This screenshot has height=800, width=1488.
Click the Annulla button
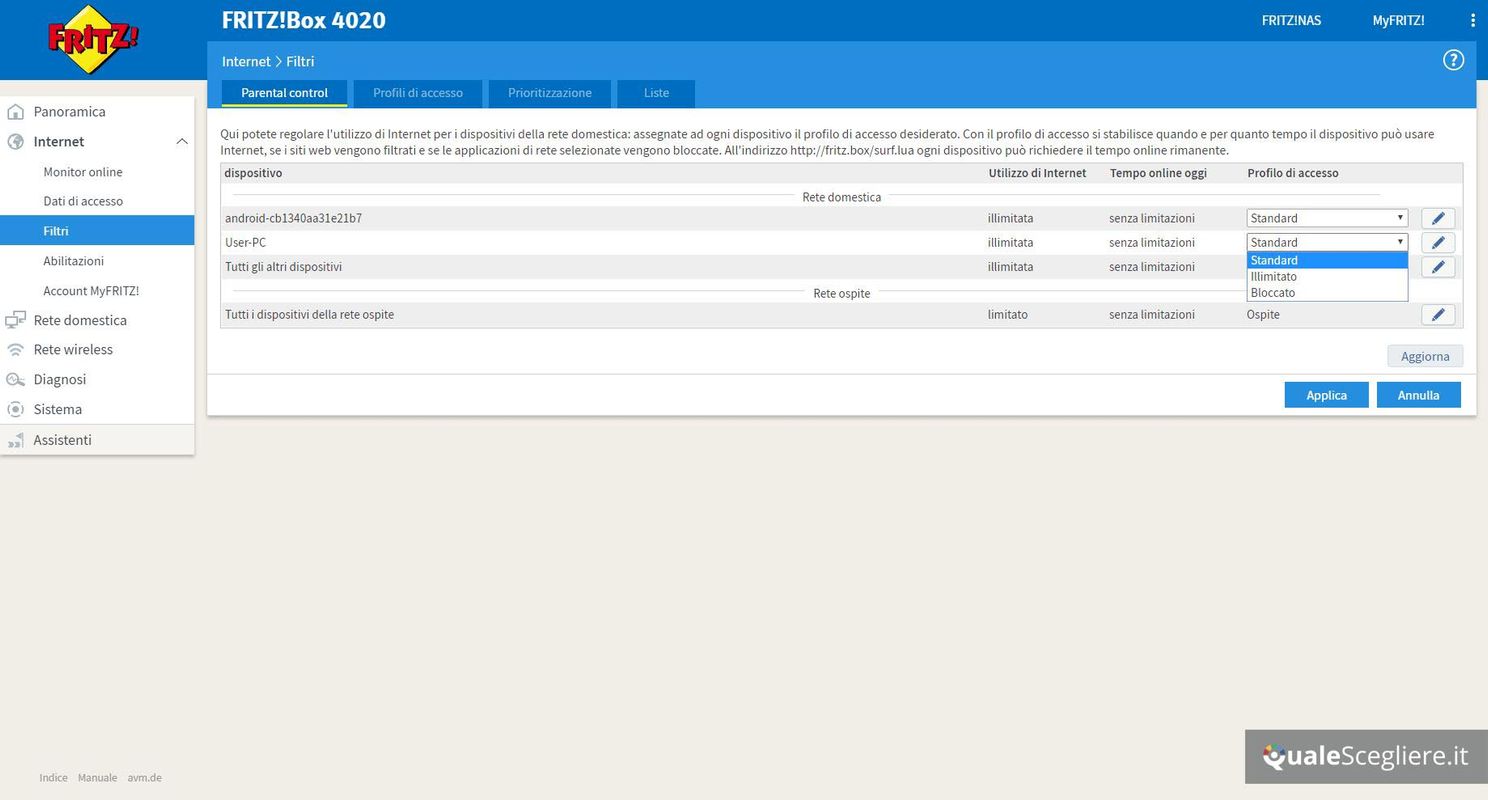(x=1418, y=395)
